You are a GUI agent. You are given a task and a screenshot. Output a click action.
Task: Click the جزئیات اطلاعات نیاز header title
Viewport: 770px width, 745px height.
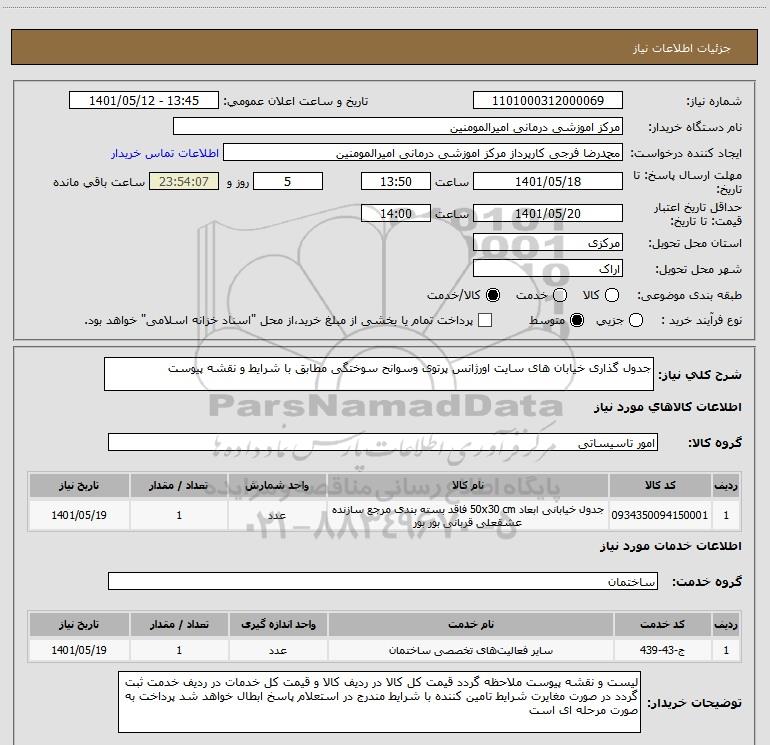[x=682, y=48]
